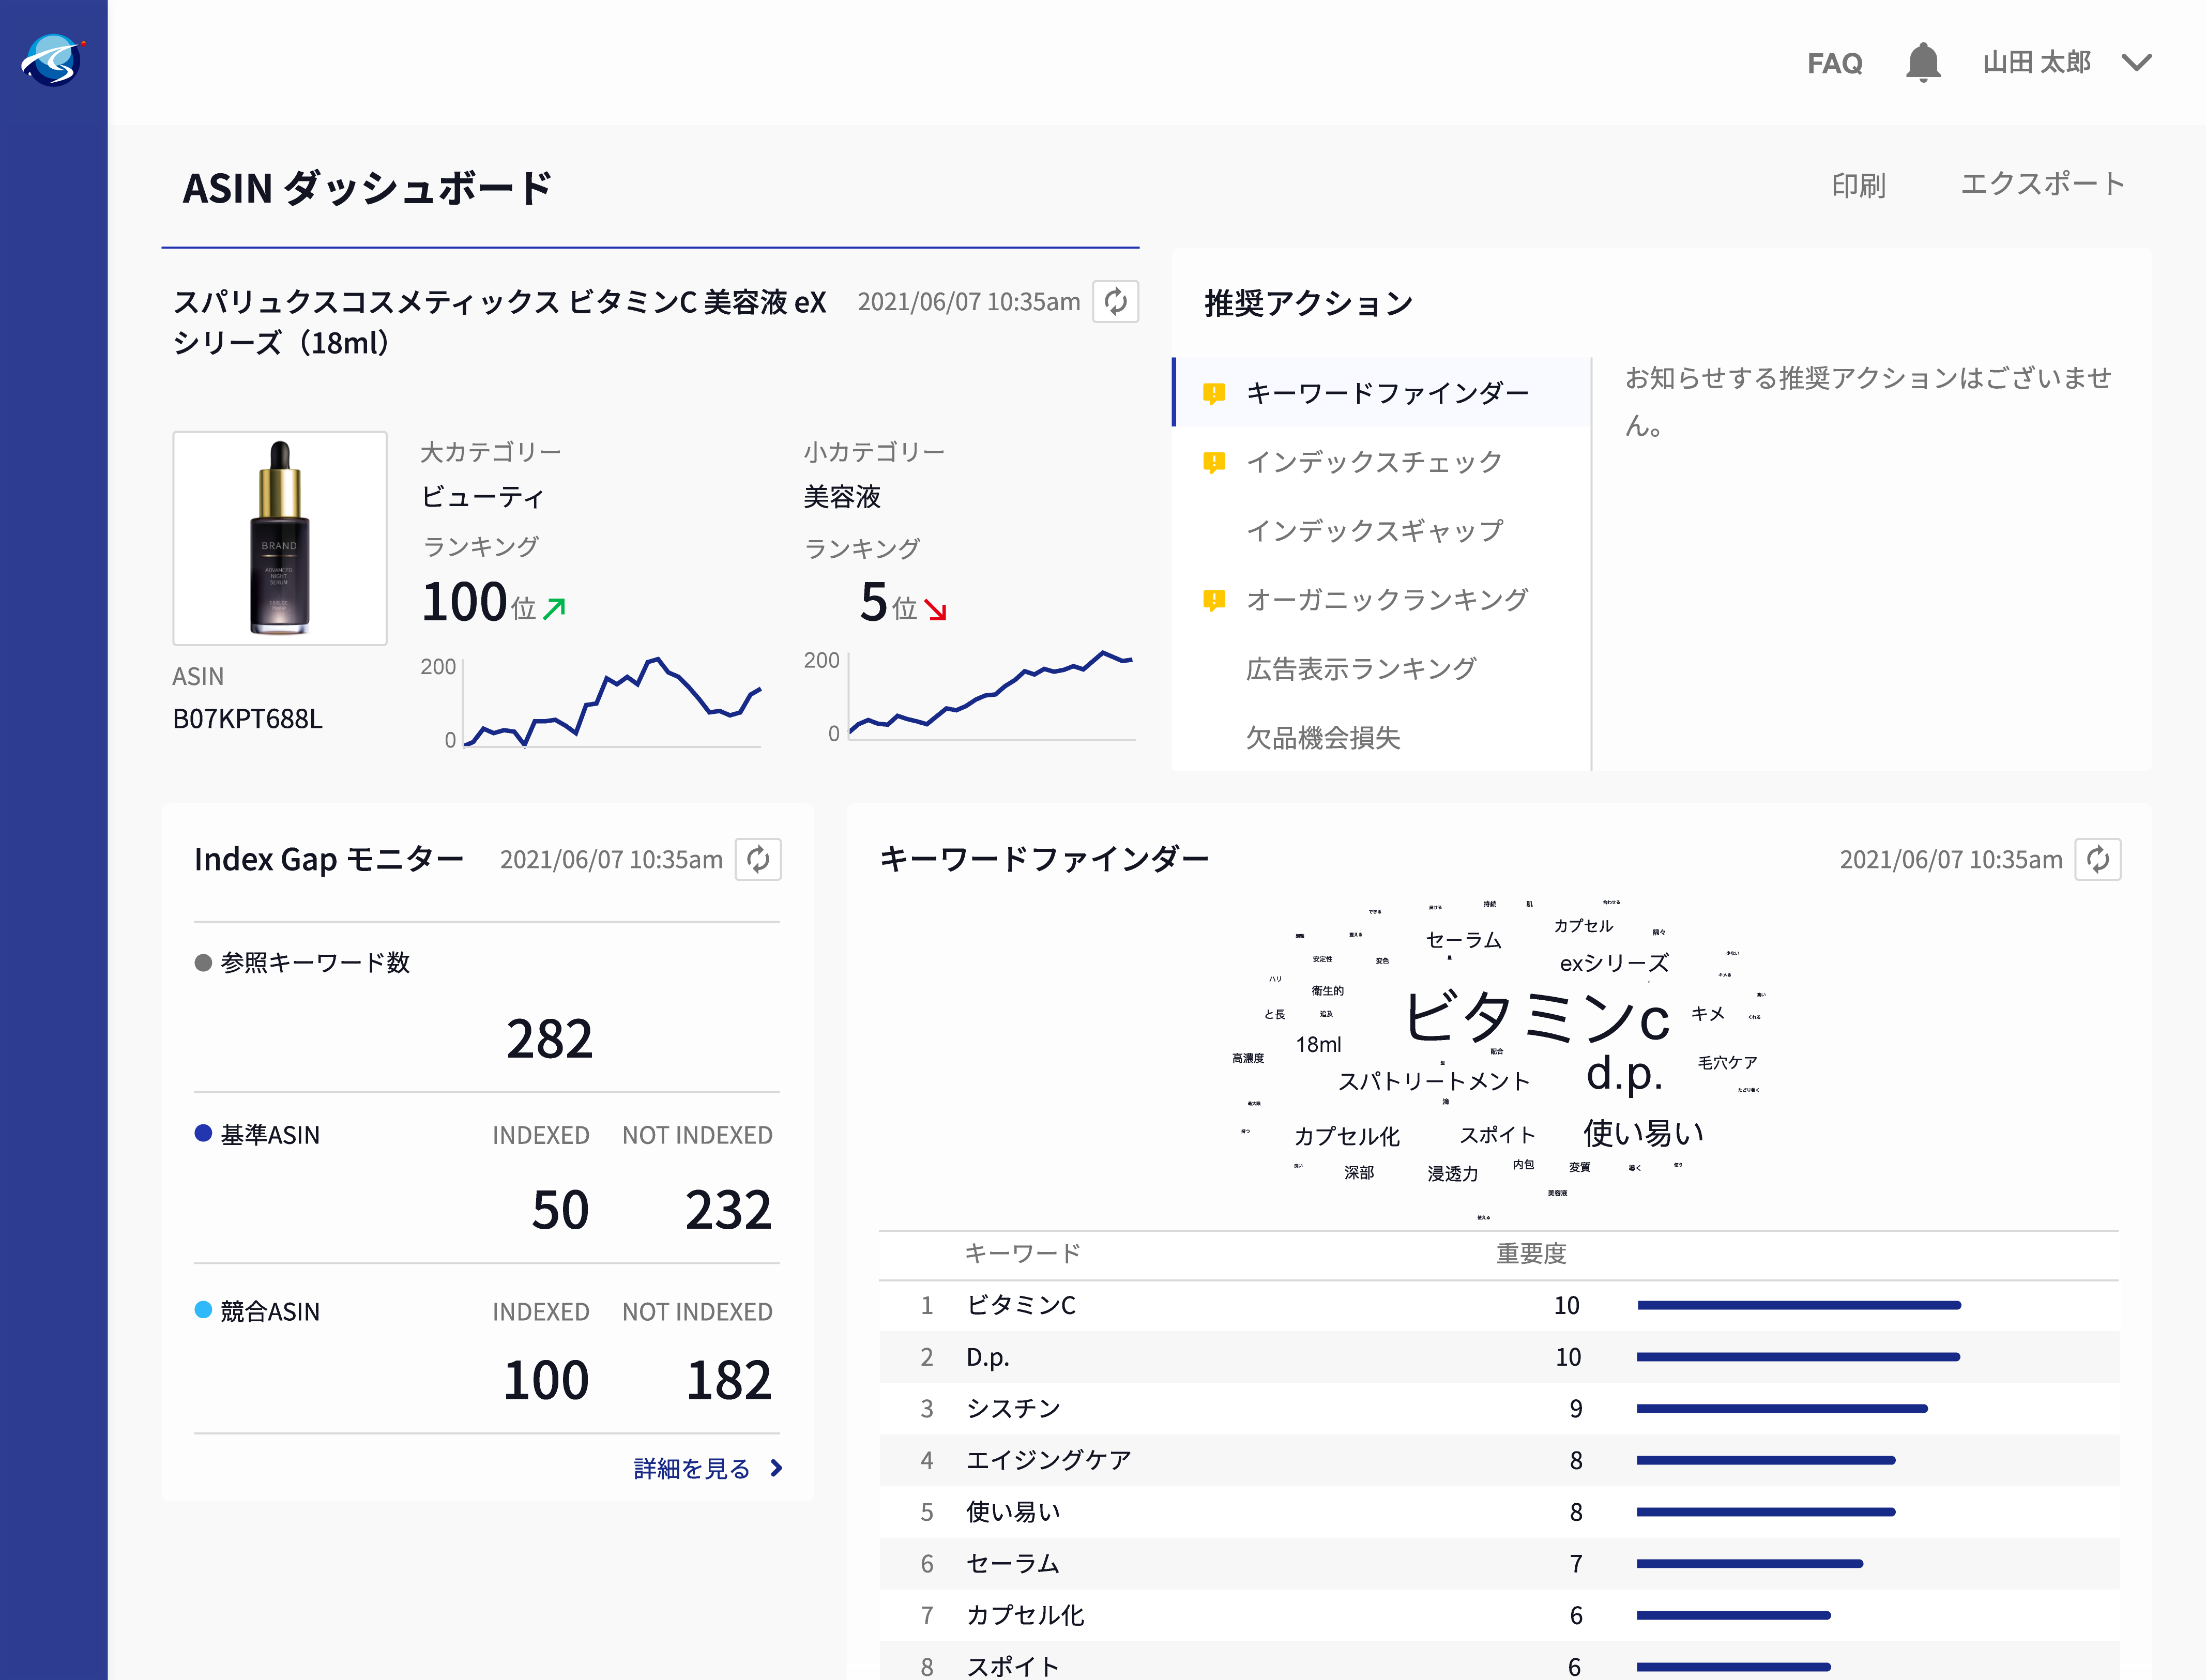Screen dimensions: 2206x1680
Task: Click the importance bar for シスチン
Action: point(1782,1408)
